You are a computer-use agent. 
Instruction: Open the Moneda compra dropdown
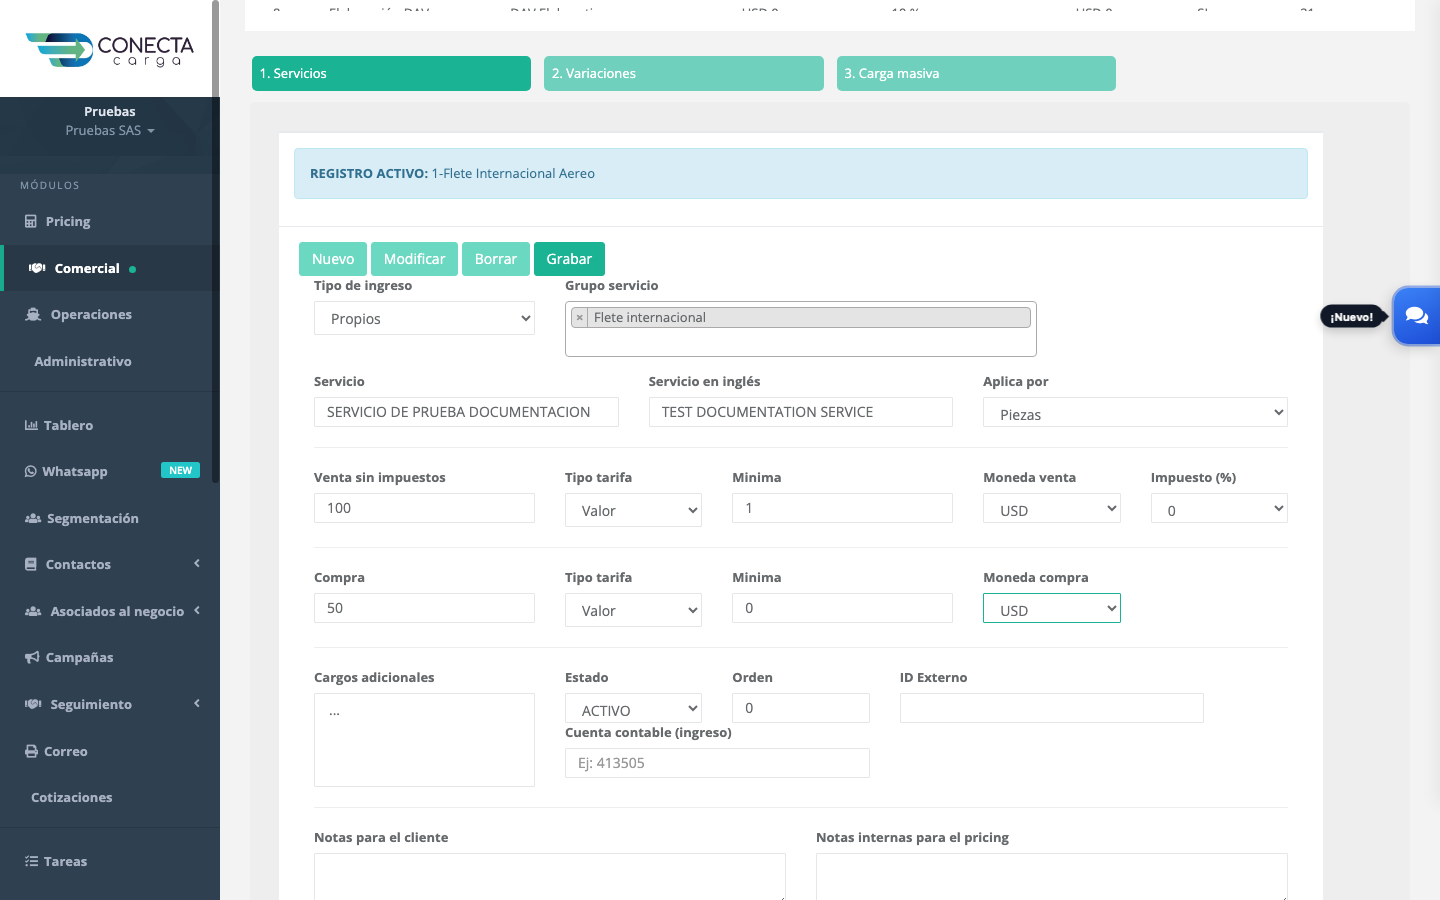point(1052,608)
